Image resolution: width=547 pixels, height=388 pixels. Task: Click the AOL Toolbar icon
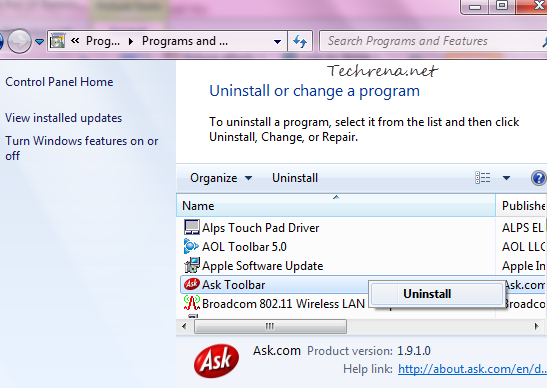pyautogui.click(x=191, y=246)
